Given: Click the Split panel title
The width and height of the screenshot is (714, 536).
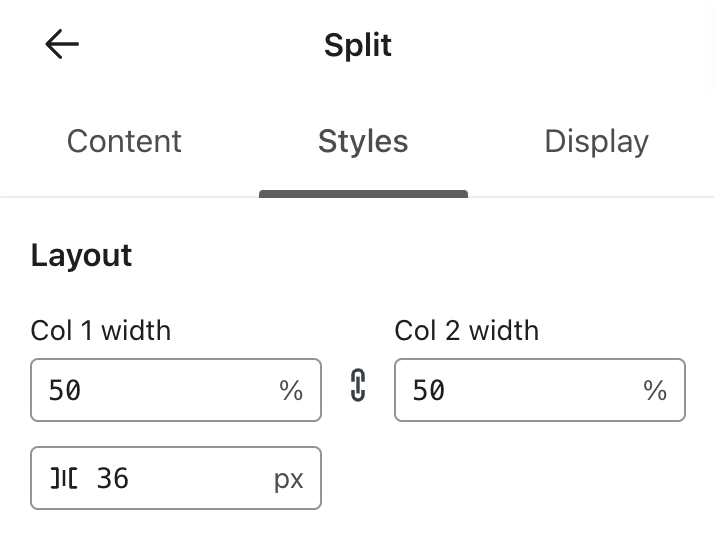Looking at the screenshot, I should pos(358,45).
